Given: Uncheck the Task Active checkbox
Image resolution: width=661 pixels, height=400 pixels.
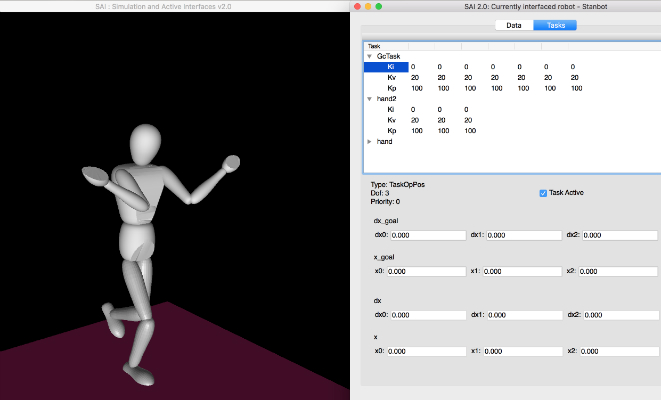Looking at the screenshot, I should point(543,192).
